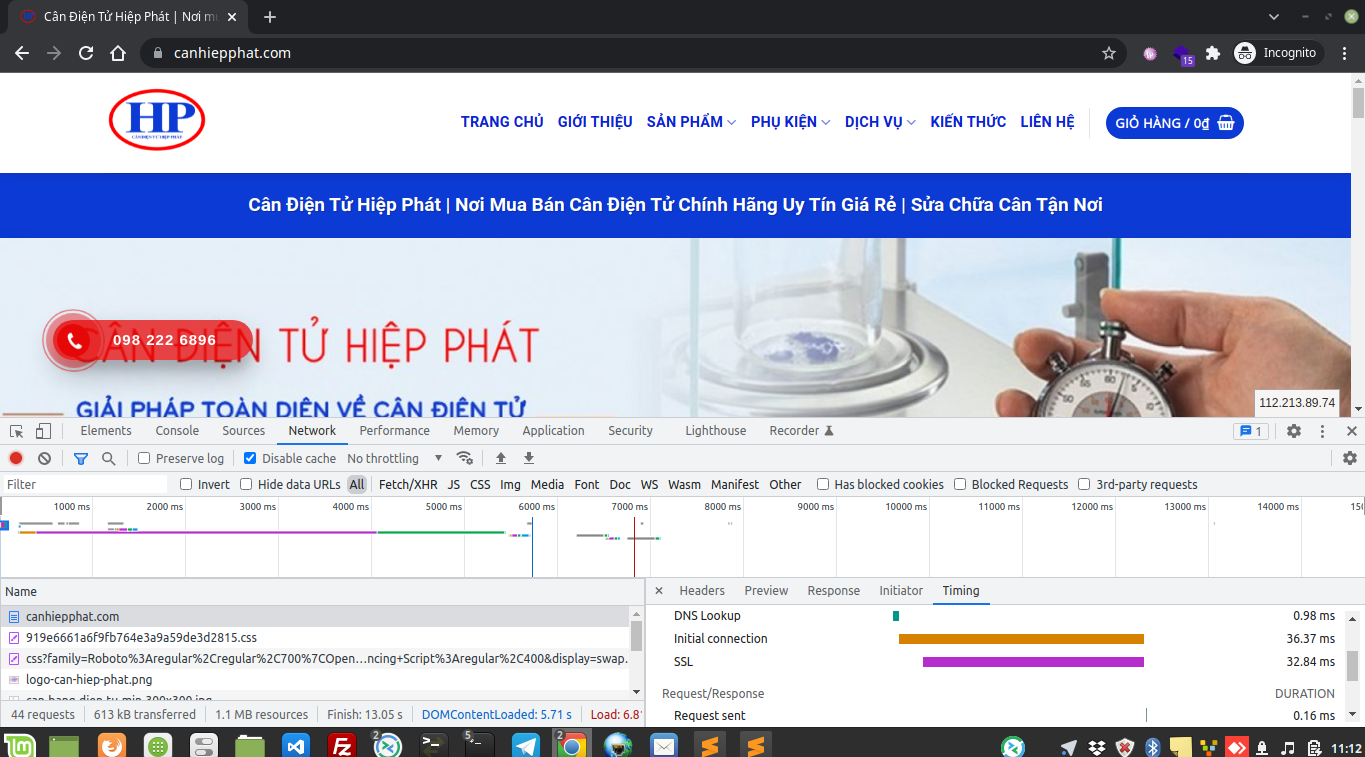
Task: Switch to Elements panel tab
Action: (106, 431)
